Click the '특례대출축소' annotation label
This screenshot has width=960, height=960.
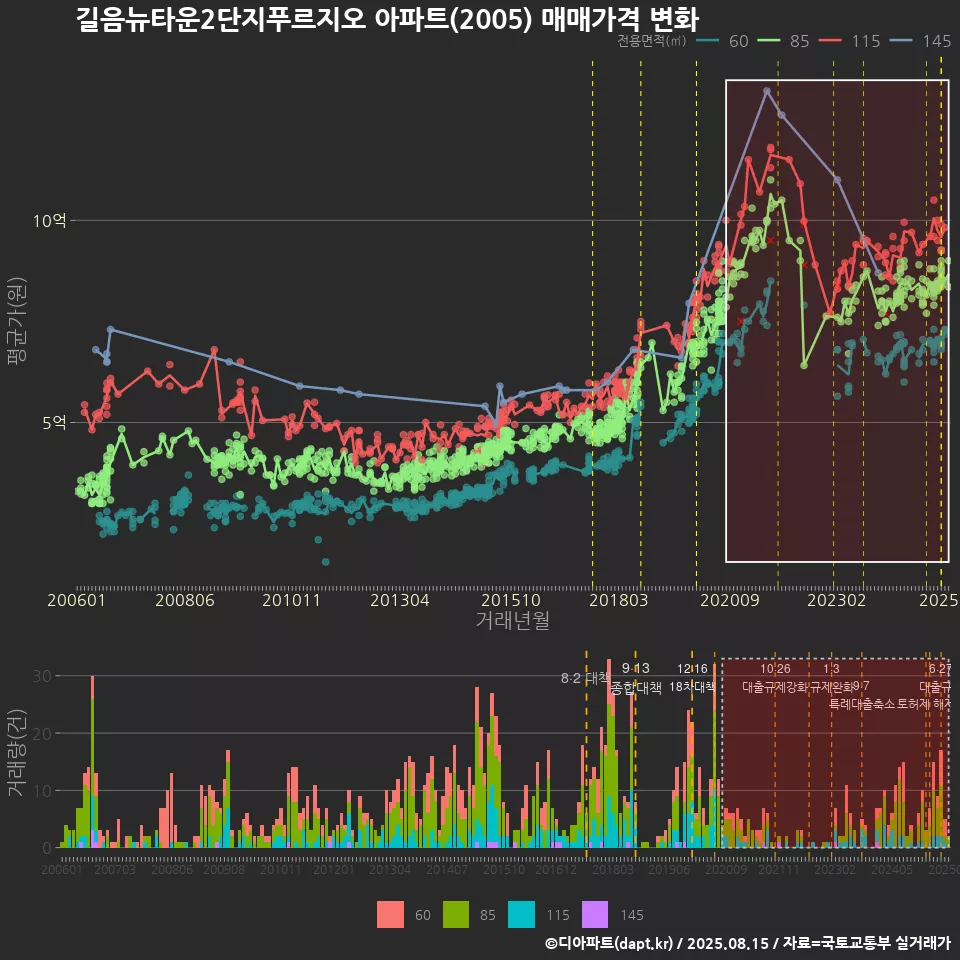[x=862, y=704]
